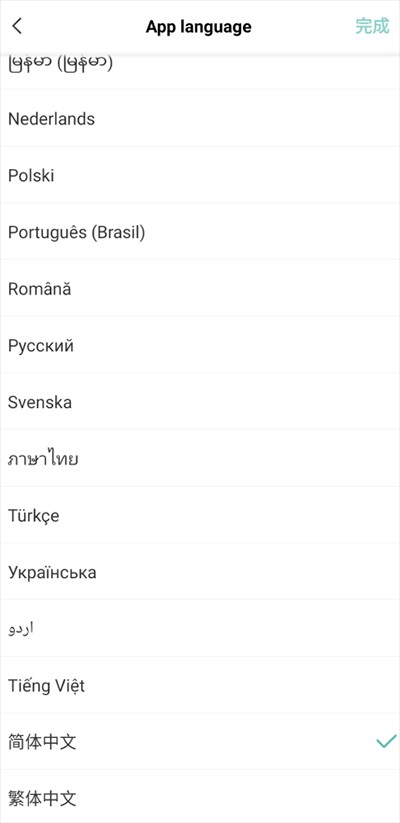400x823 pixels.
Task: Click the checkmark next to 简体中文
Action: (386, 741)
